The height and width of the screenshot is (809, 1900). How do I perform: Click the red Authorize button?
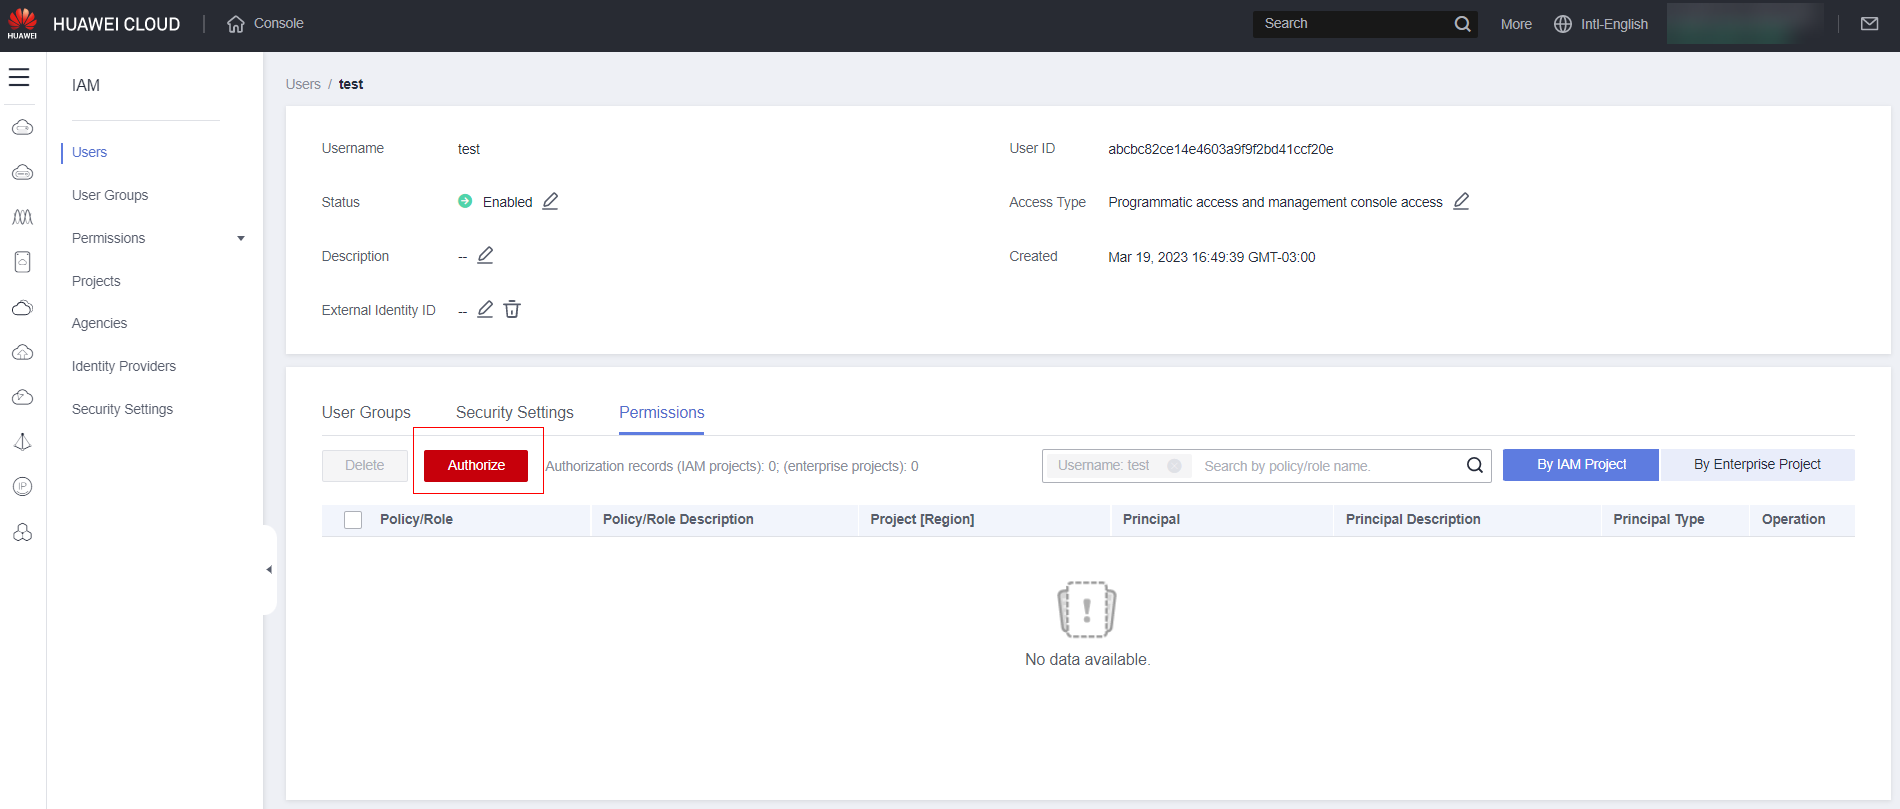pos(476,466)
